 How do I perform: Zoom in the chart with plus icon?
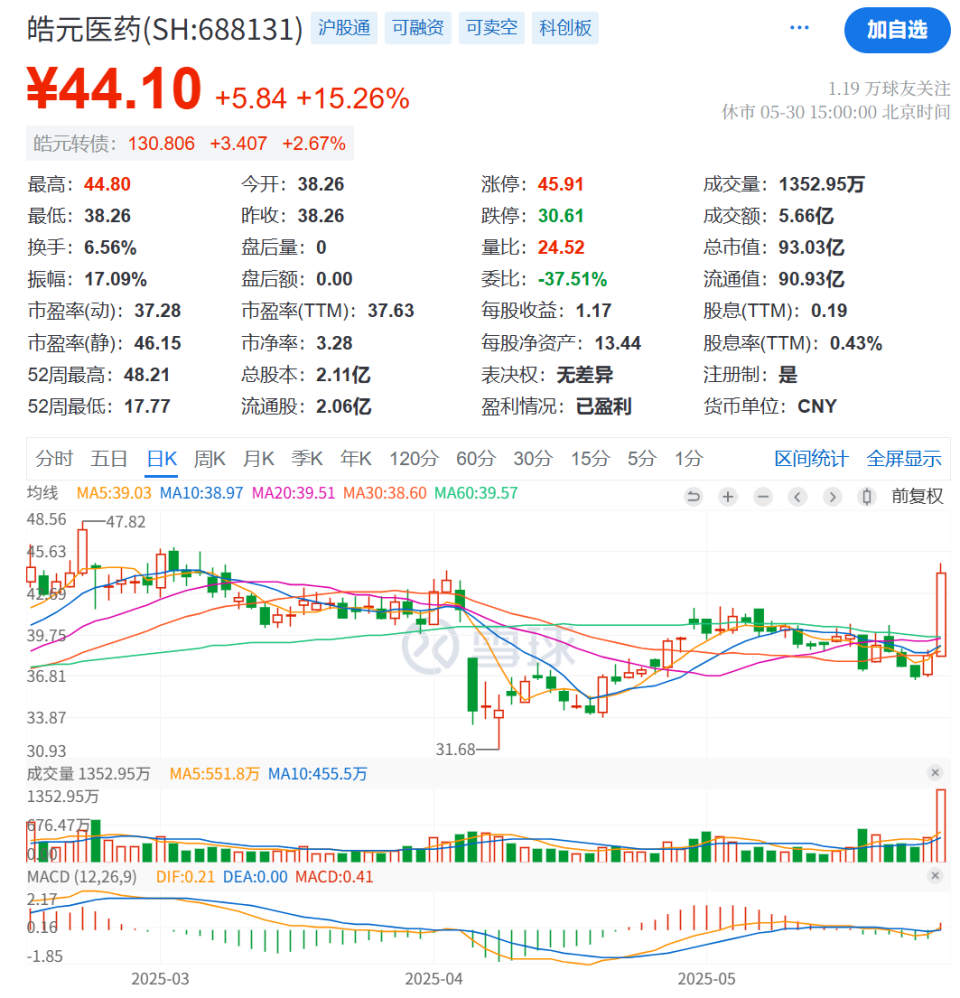click(728, 496)
